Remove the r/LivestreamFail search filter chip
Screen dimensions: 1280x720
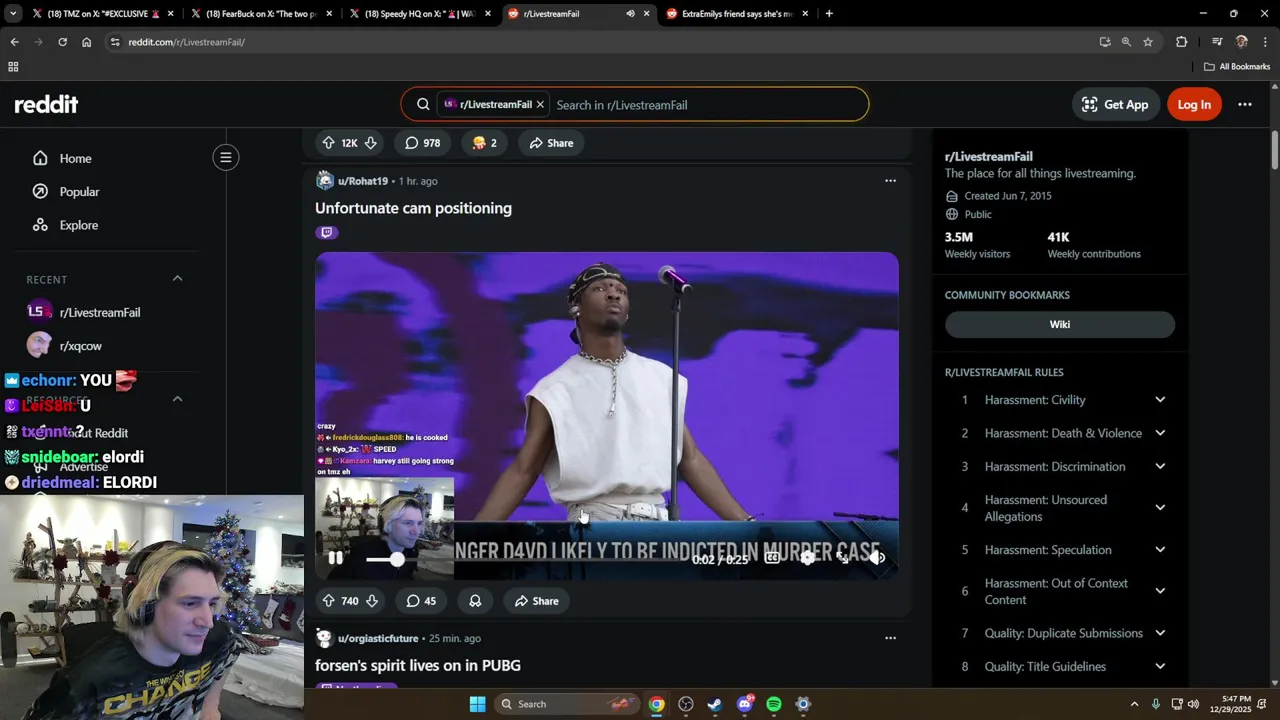click(x=540, y=104)
